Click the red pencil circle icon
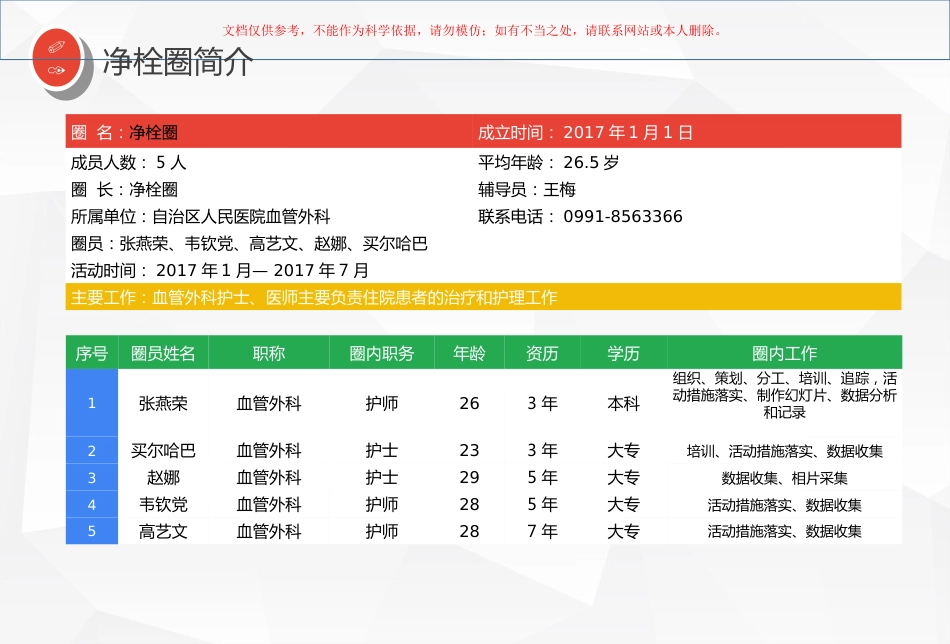This screenshot has width=950, height=644. 56,59
